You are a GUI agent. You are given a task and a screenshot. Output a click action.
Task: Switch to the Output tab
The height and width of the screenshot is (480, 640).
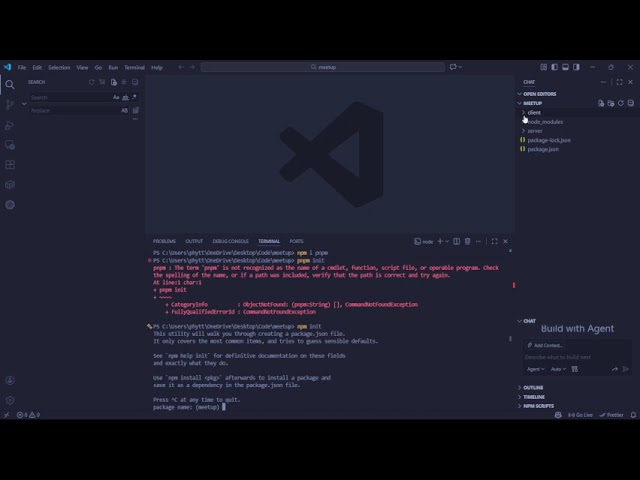[x=194, y=241]
